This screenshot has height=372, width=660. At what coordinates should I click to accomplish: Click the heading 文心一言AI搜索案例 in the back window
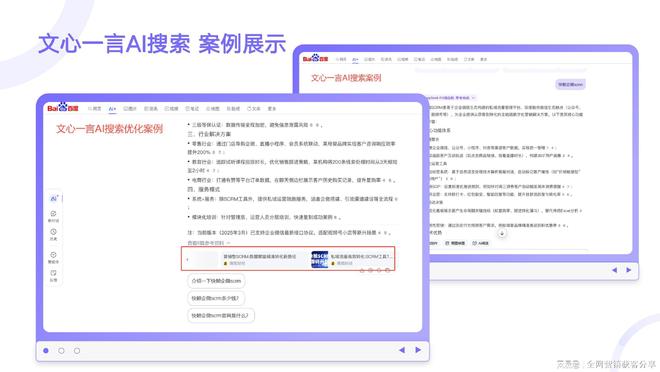pyautogui.click(x=346, y=78)
